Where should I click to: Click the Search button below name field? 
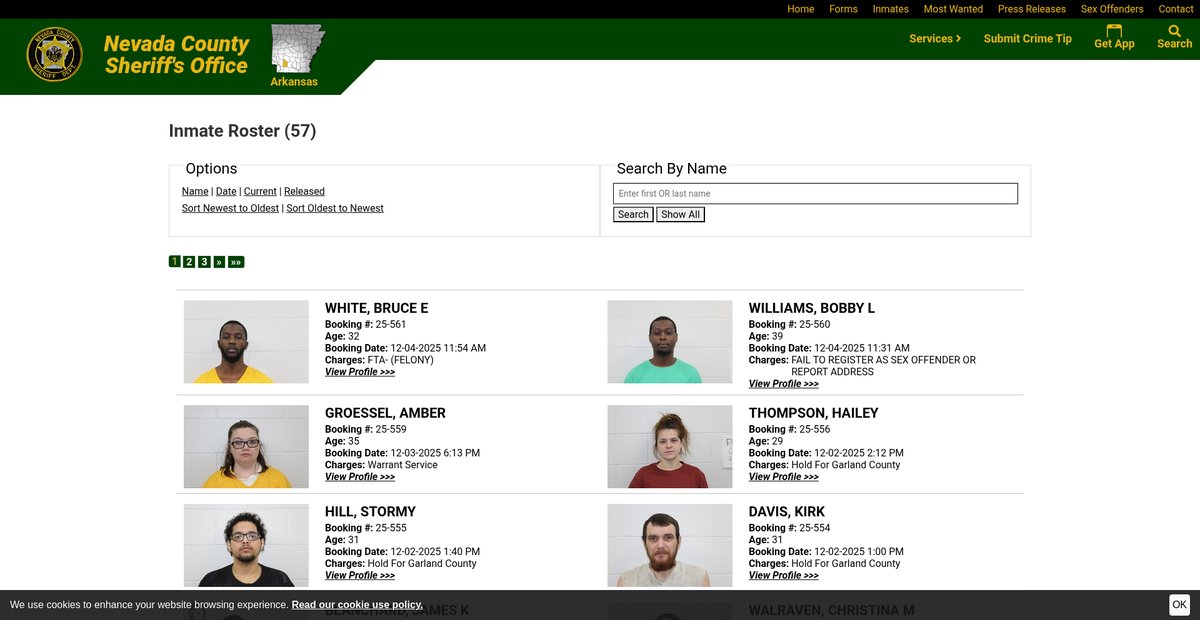tap(633, 214)
